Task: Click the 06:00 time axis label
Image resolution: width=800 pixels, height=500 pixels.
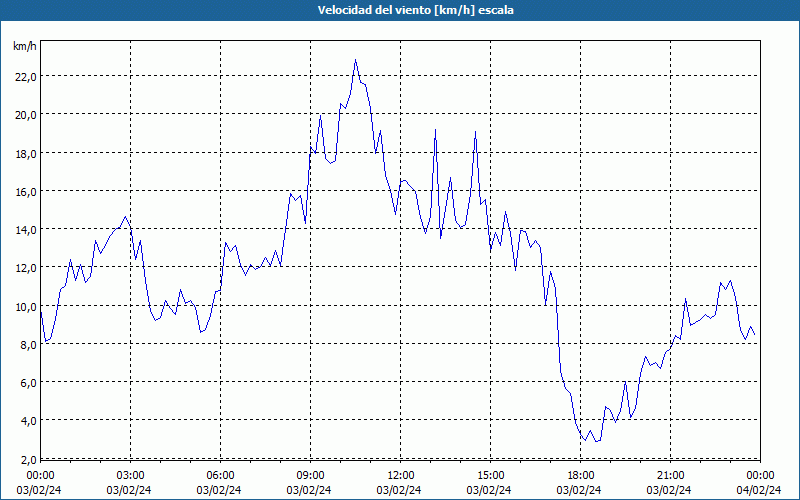Action: pos(220,476)
